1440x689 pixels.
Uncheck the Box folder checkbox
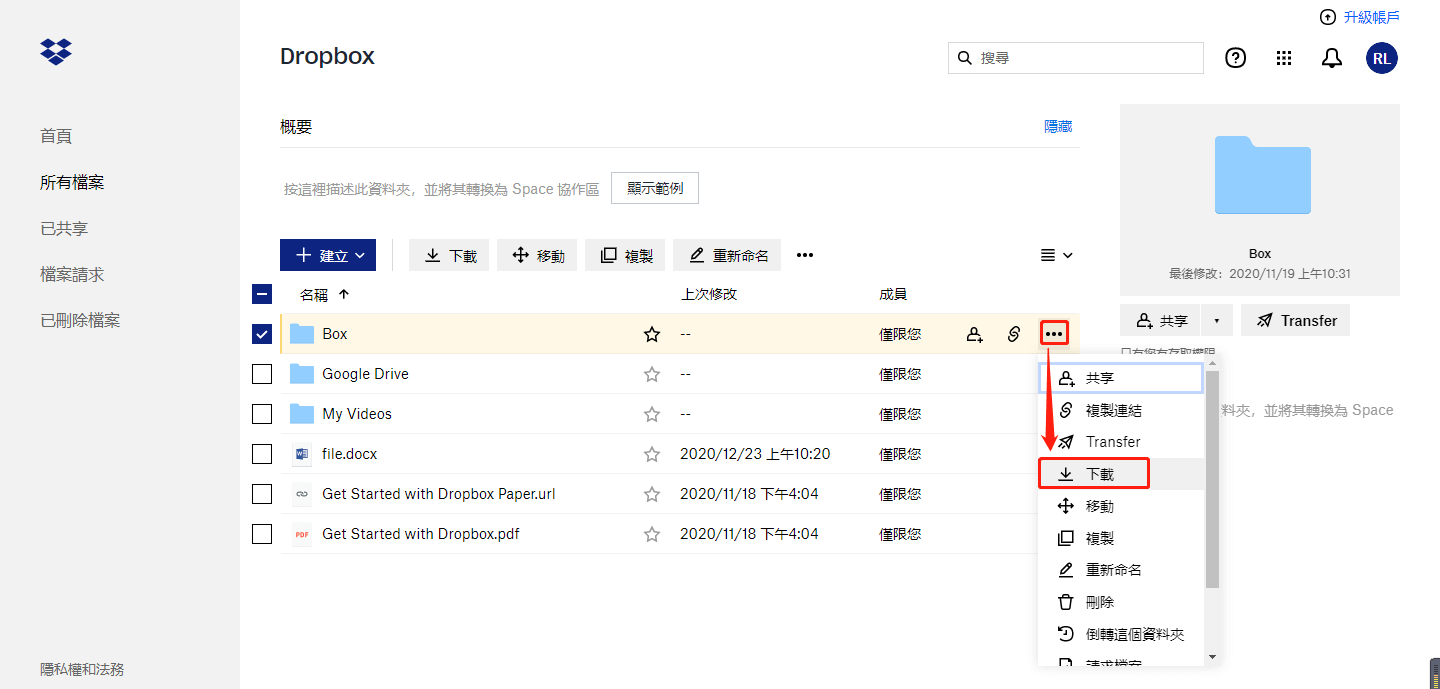click(262, 334)
